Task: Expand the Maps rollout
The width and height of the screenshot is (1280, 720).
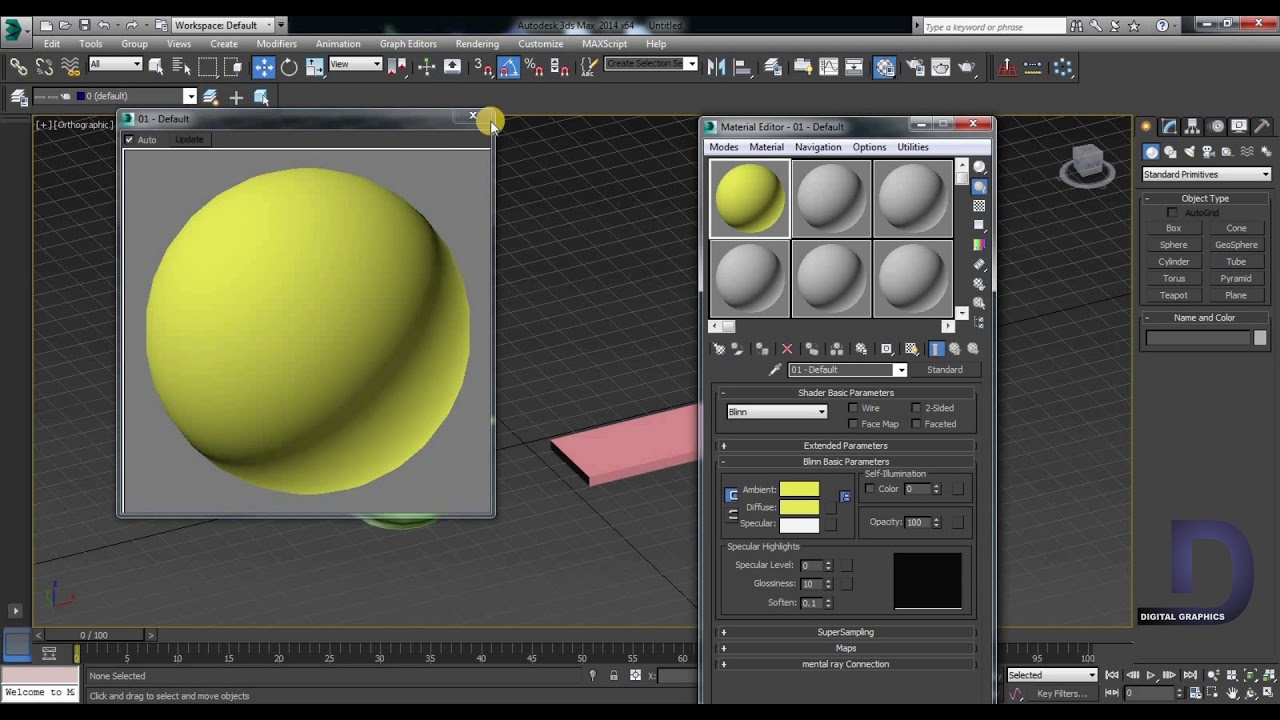Action: point(846,647)
